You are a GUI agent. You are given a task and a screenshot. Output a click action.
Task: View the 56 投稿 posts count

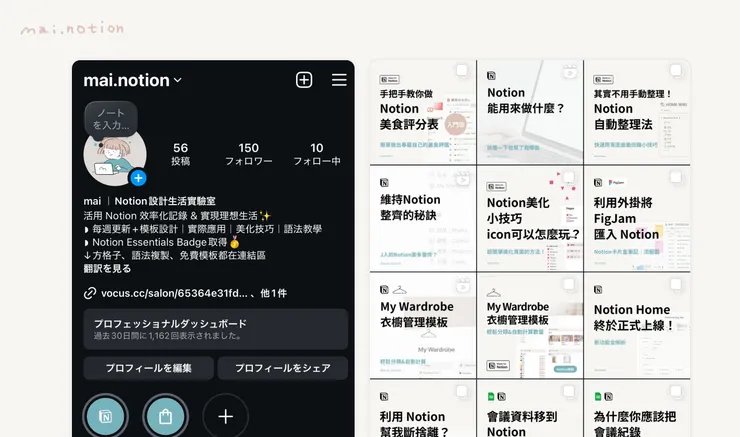coord(180,154)
